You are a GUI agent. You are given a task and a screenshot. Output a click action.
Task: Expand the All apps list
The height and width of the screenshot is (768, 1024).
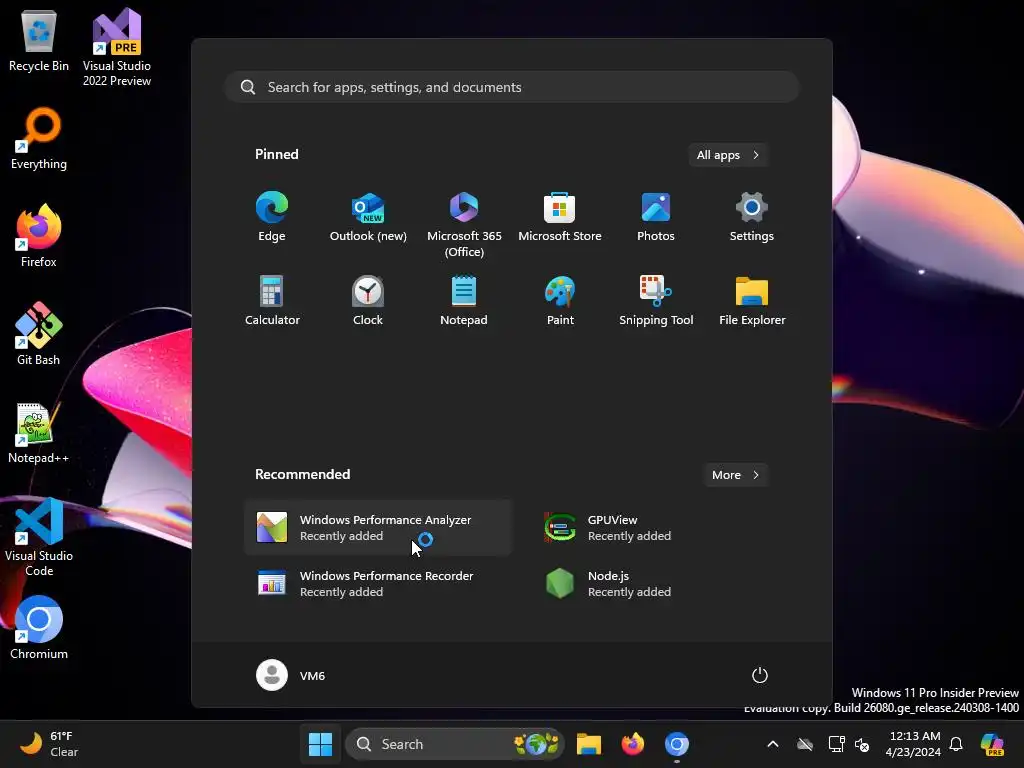pos(728,155)
